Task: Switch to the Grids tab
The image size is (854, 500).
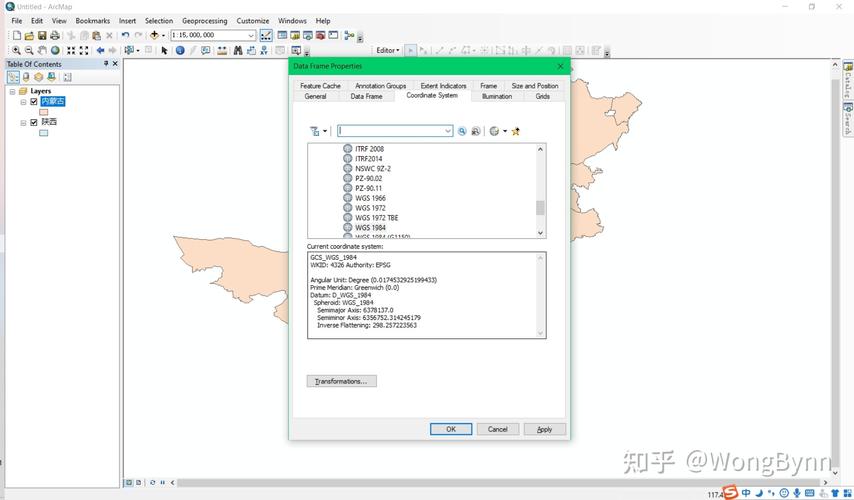Action: coord(542,96)
